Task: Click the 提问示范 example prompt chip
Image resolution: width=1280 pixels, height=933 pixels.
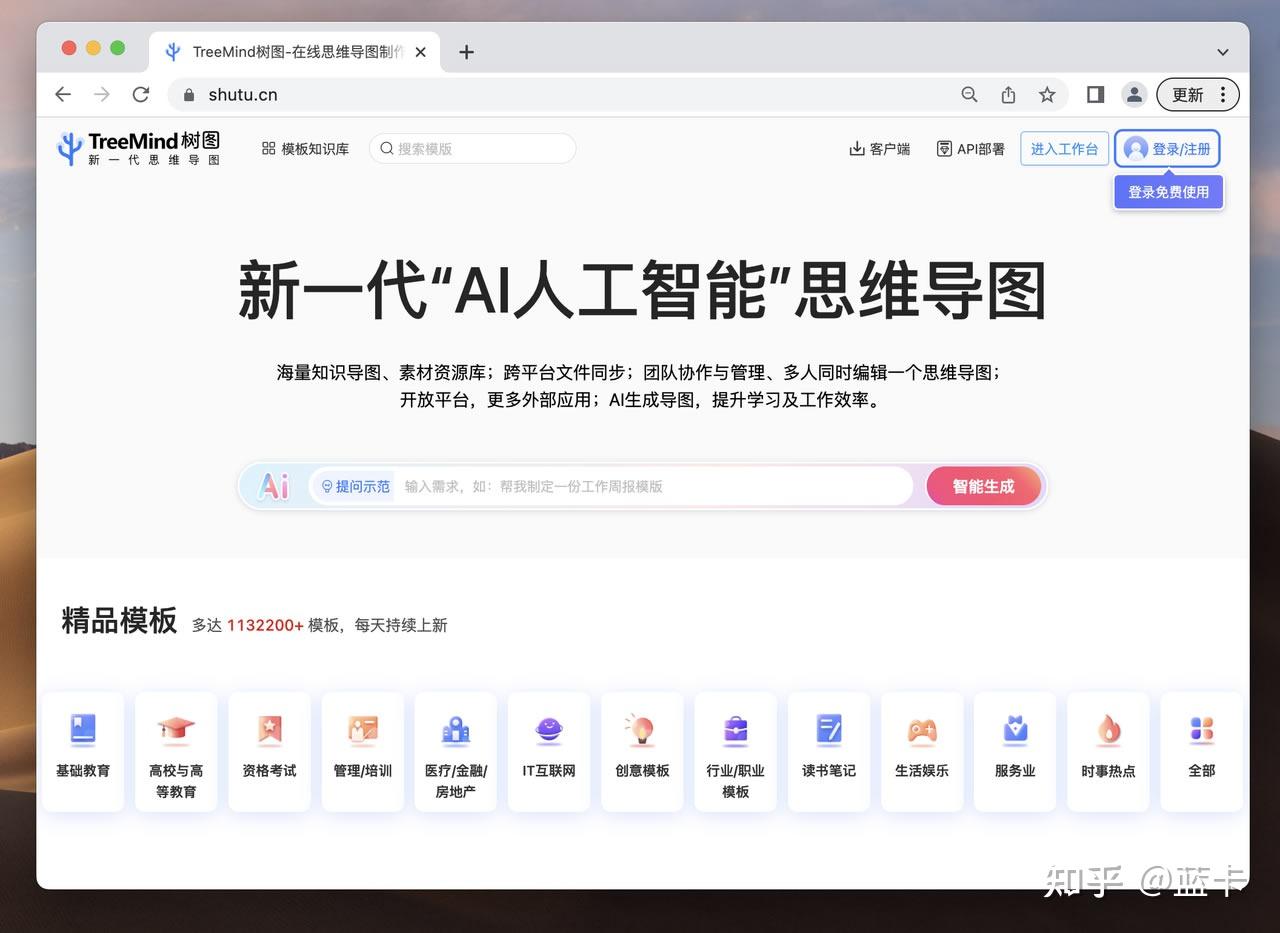Action: (x=353, y=486)
